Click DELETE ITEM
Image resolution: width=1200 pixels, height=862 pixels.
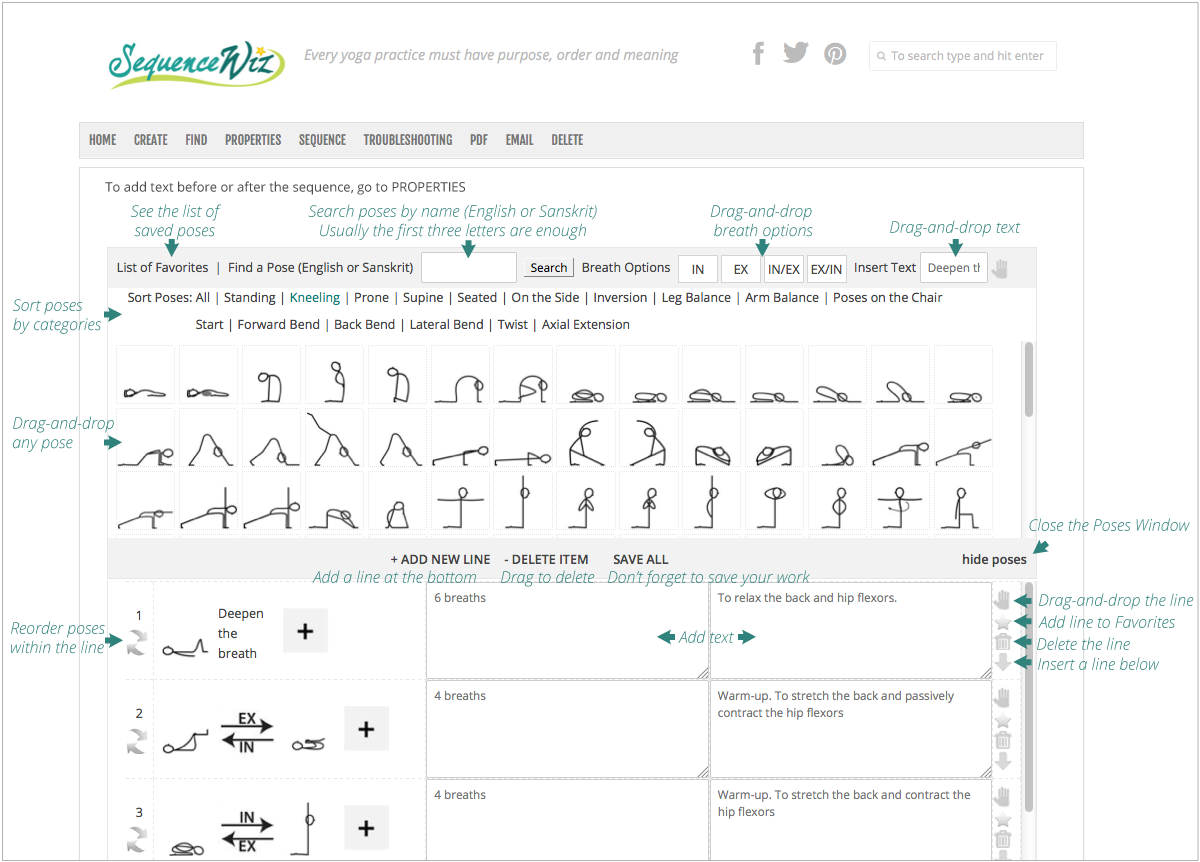(x=546, y=559)
